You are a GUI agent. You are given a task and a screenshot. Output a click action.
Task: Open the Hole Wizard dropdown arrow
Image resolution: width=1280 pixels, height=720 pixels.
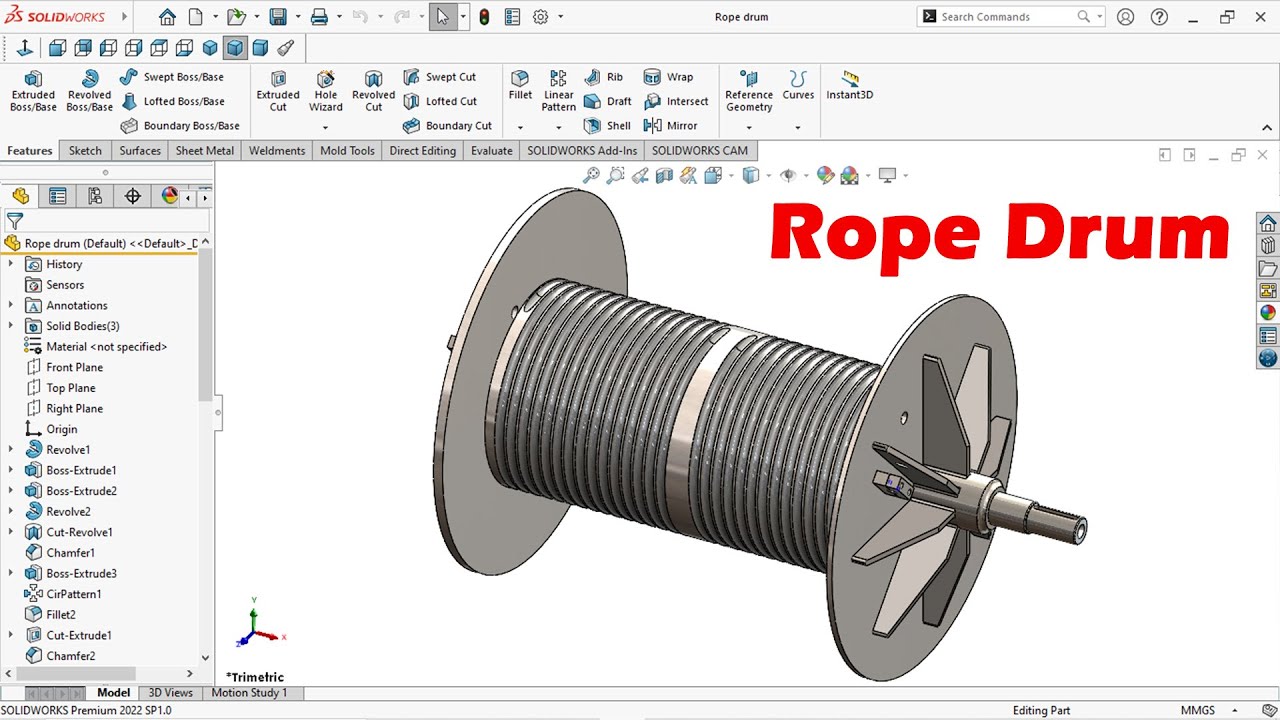point(325,128)
